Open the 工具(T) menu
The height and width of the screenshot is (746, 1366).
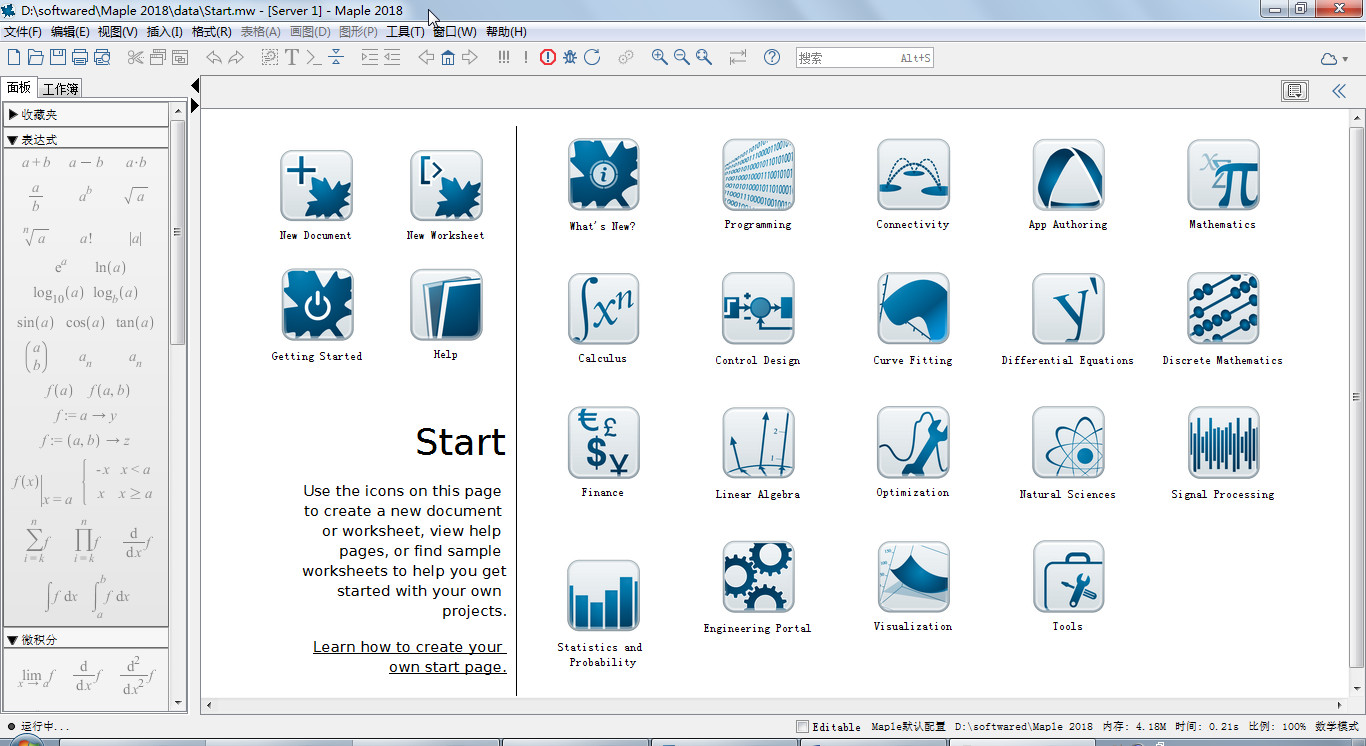pyautogui.click(x=405, y=32)
